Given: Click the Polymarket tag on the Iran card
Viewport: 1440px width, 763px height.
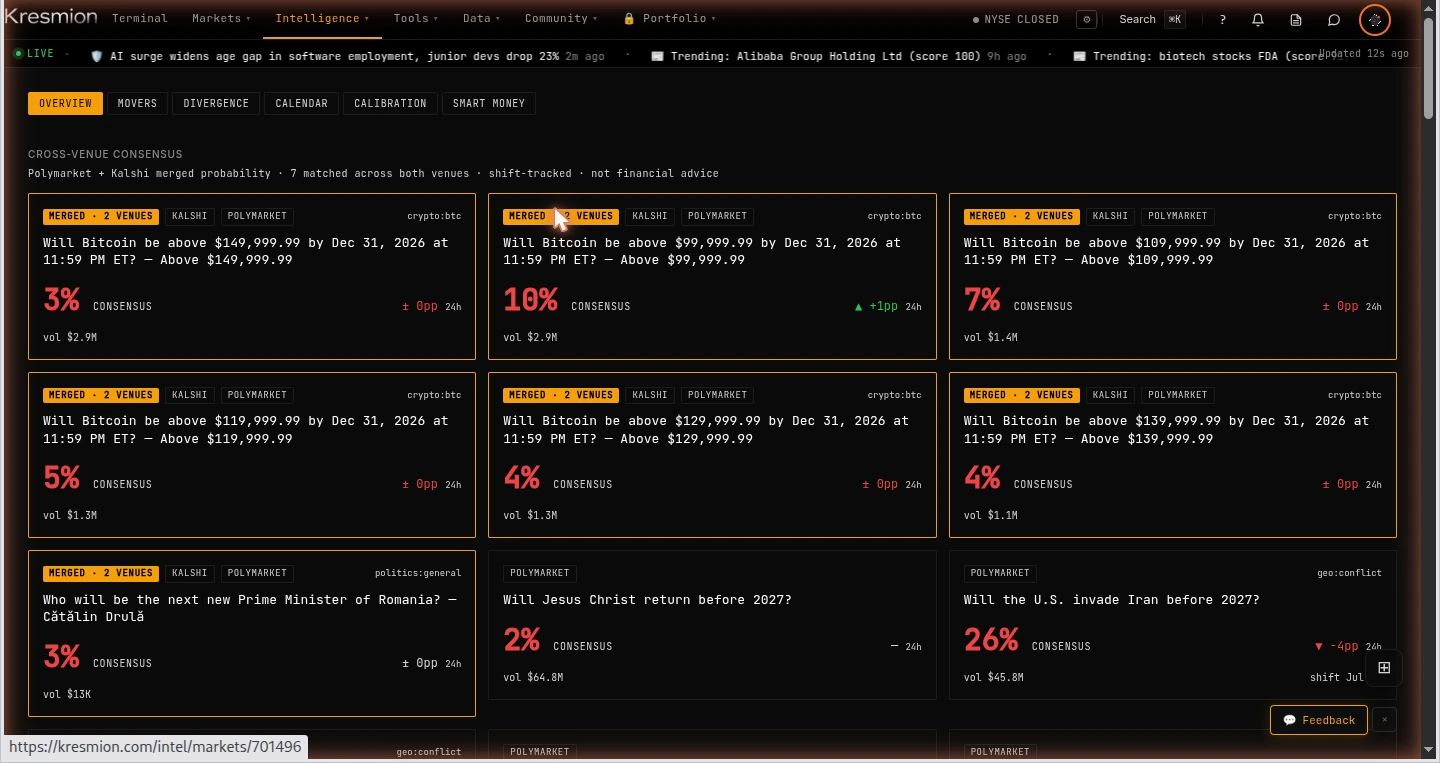Looking at the screenshot, I should click(x=1000, y=573).
